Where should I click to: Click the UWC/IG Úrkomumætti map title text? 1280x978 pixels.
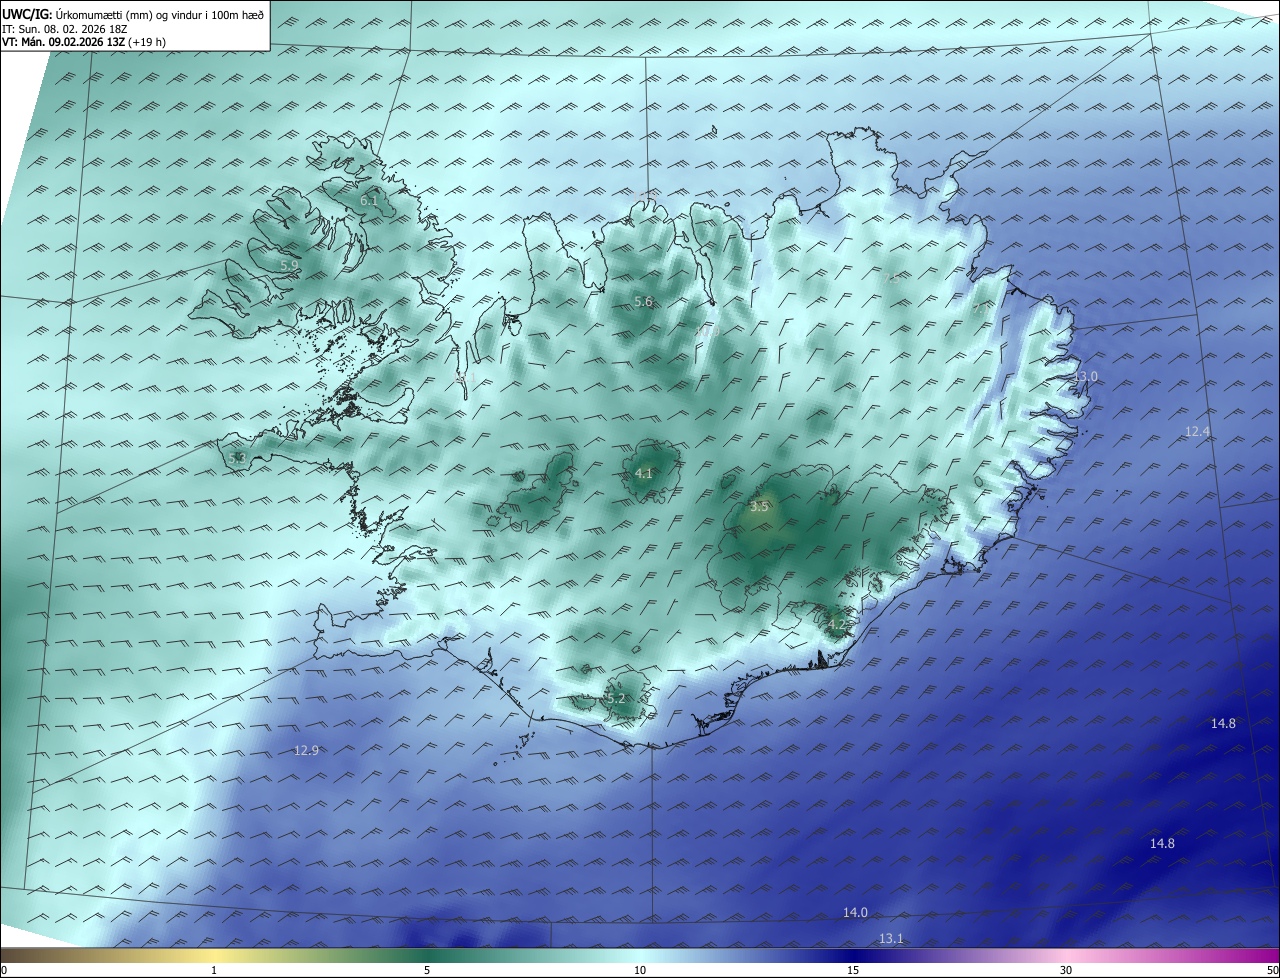[133, 13]
